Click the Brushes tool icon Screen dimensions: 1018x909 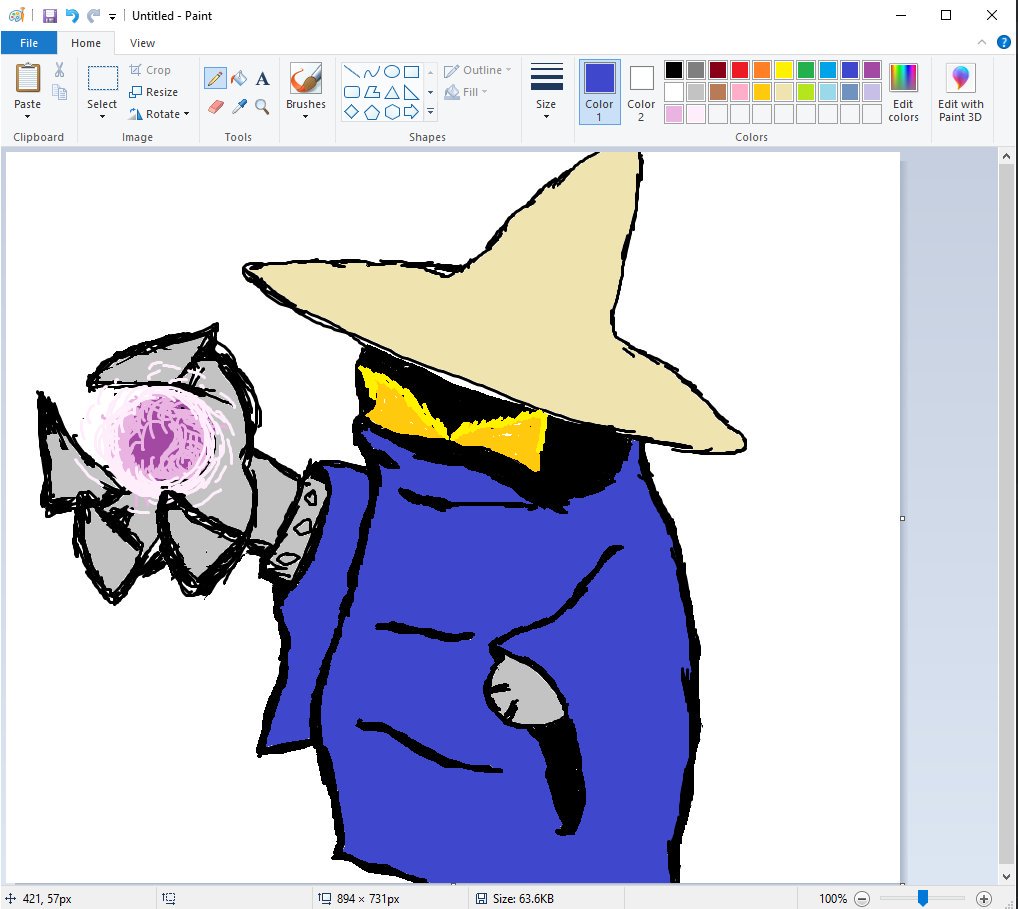[306, 79]
